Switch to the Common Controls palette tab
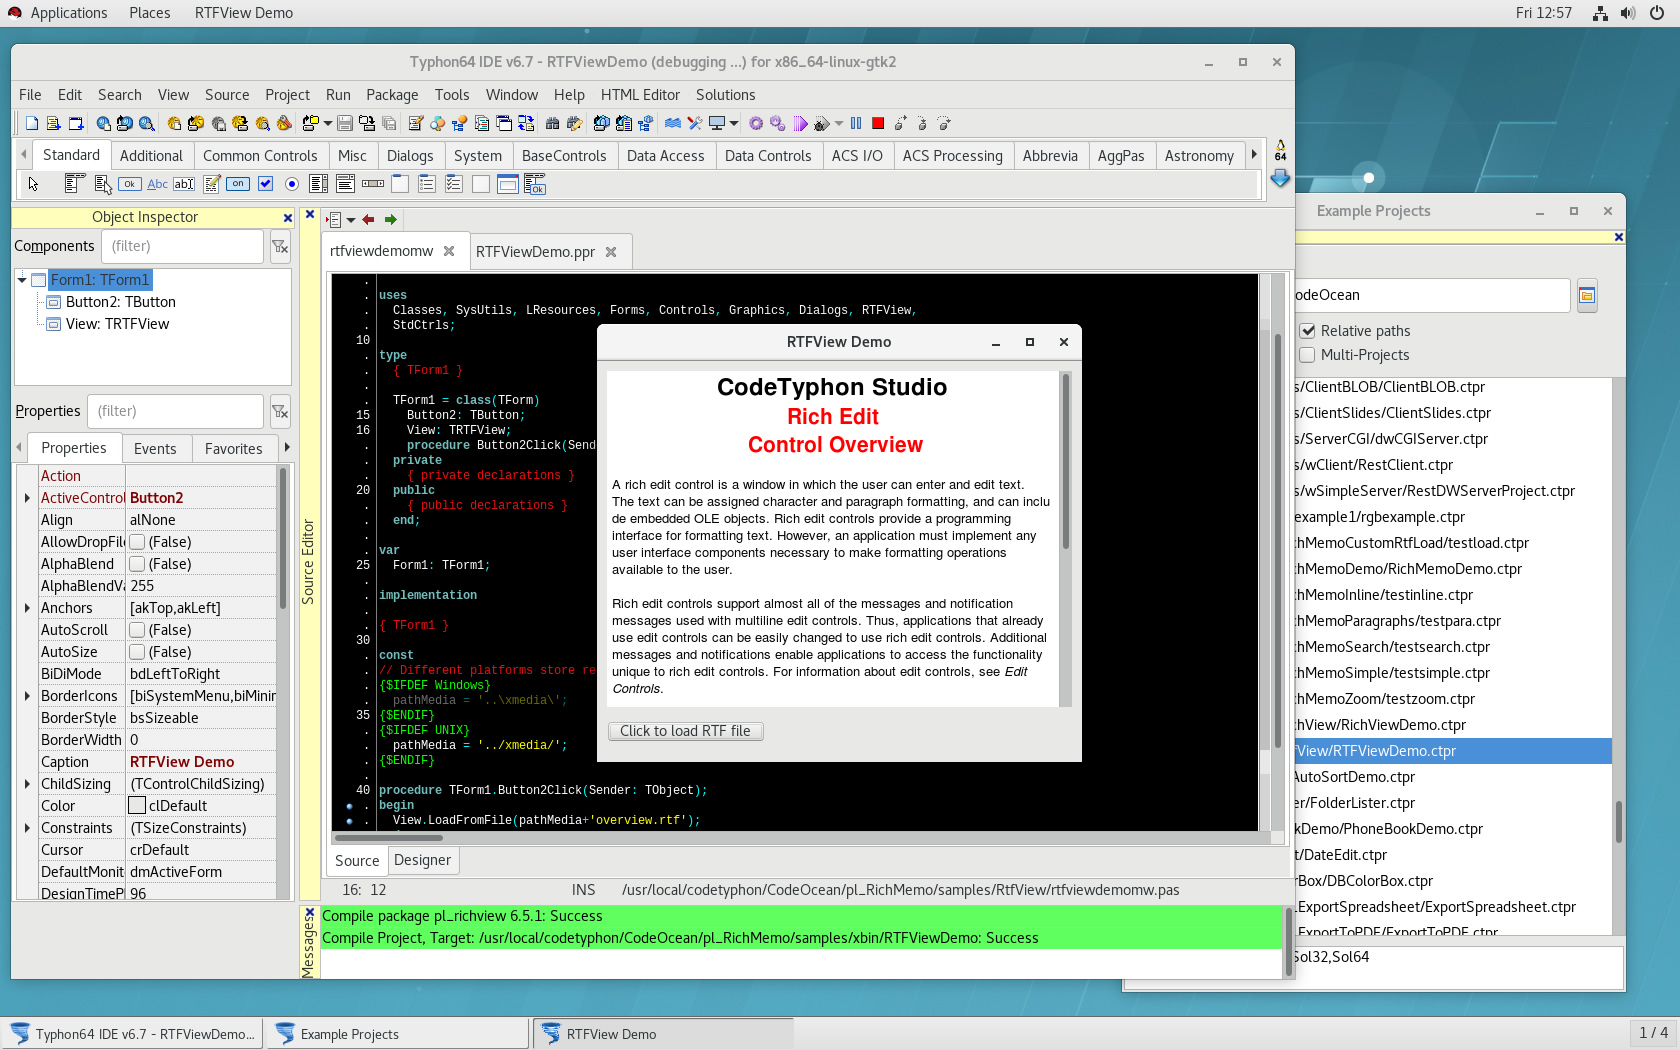The image size is (1680, 1050). (x=260, y=156)
